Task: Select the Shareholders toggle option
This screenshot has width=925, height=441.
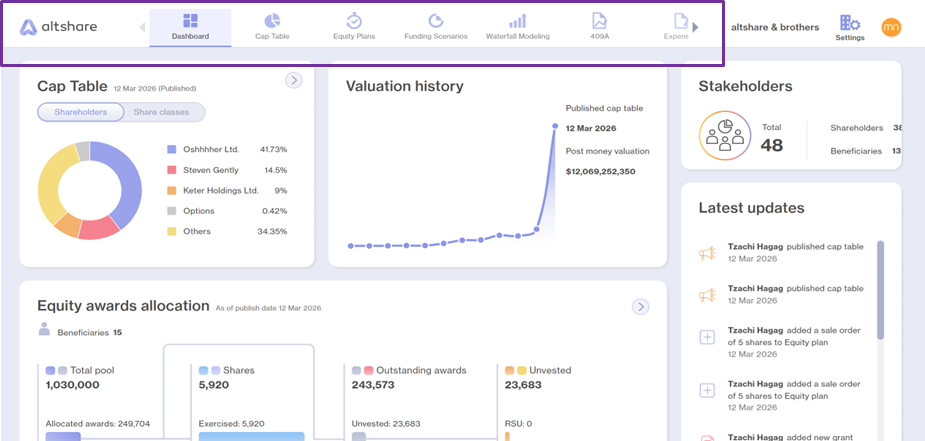Action: tap(81, 112)
